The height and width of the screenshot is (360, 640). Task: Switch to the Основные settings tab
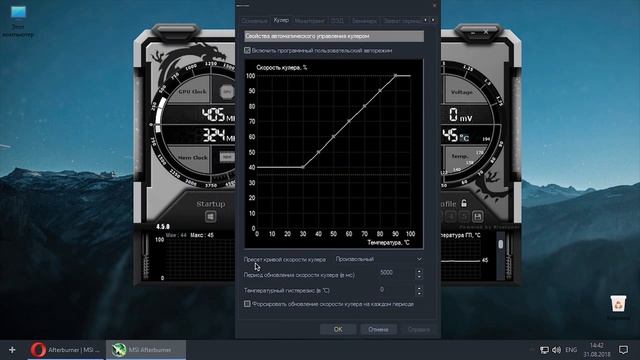tap(254, 20)
